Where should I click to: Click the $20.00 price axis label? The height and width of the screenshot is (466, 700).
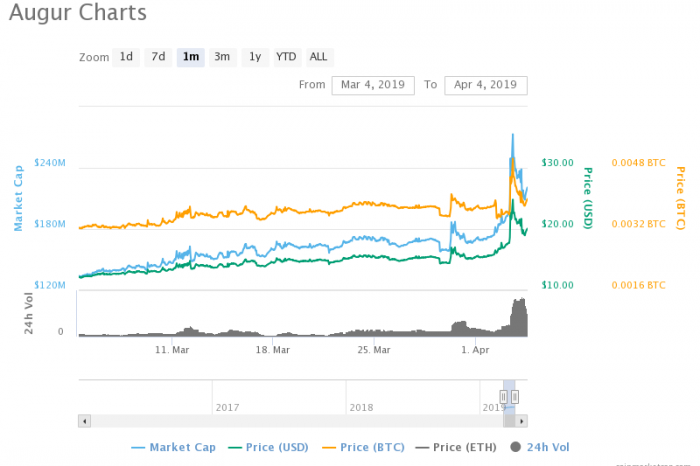[558, 224]
